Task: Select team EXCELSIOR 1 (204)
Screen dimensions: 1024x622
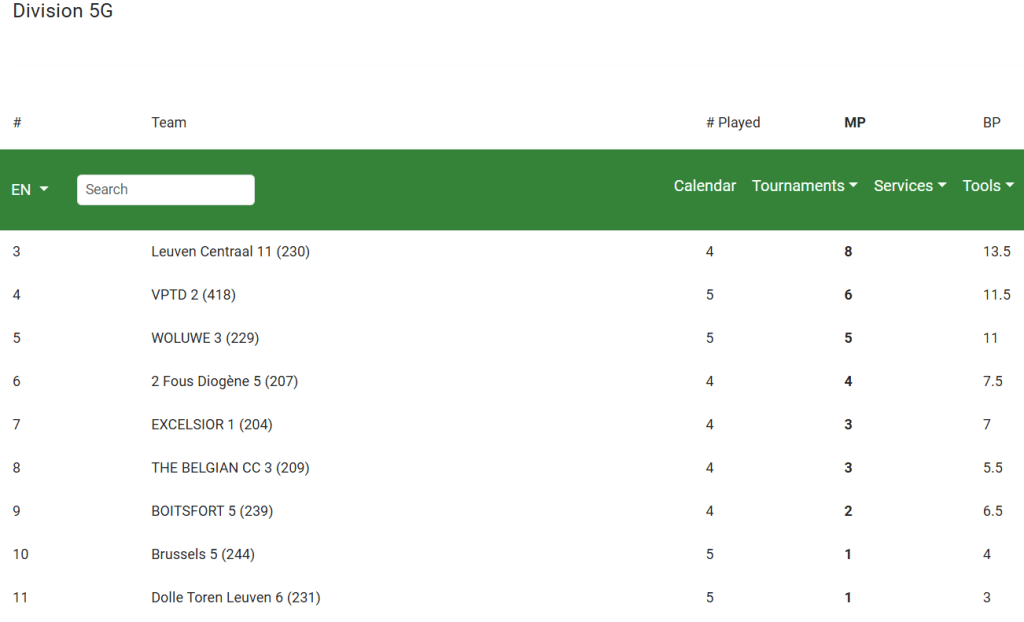Action: (x=211, y=425)
